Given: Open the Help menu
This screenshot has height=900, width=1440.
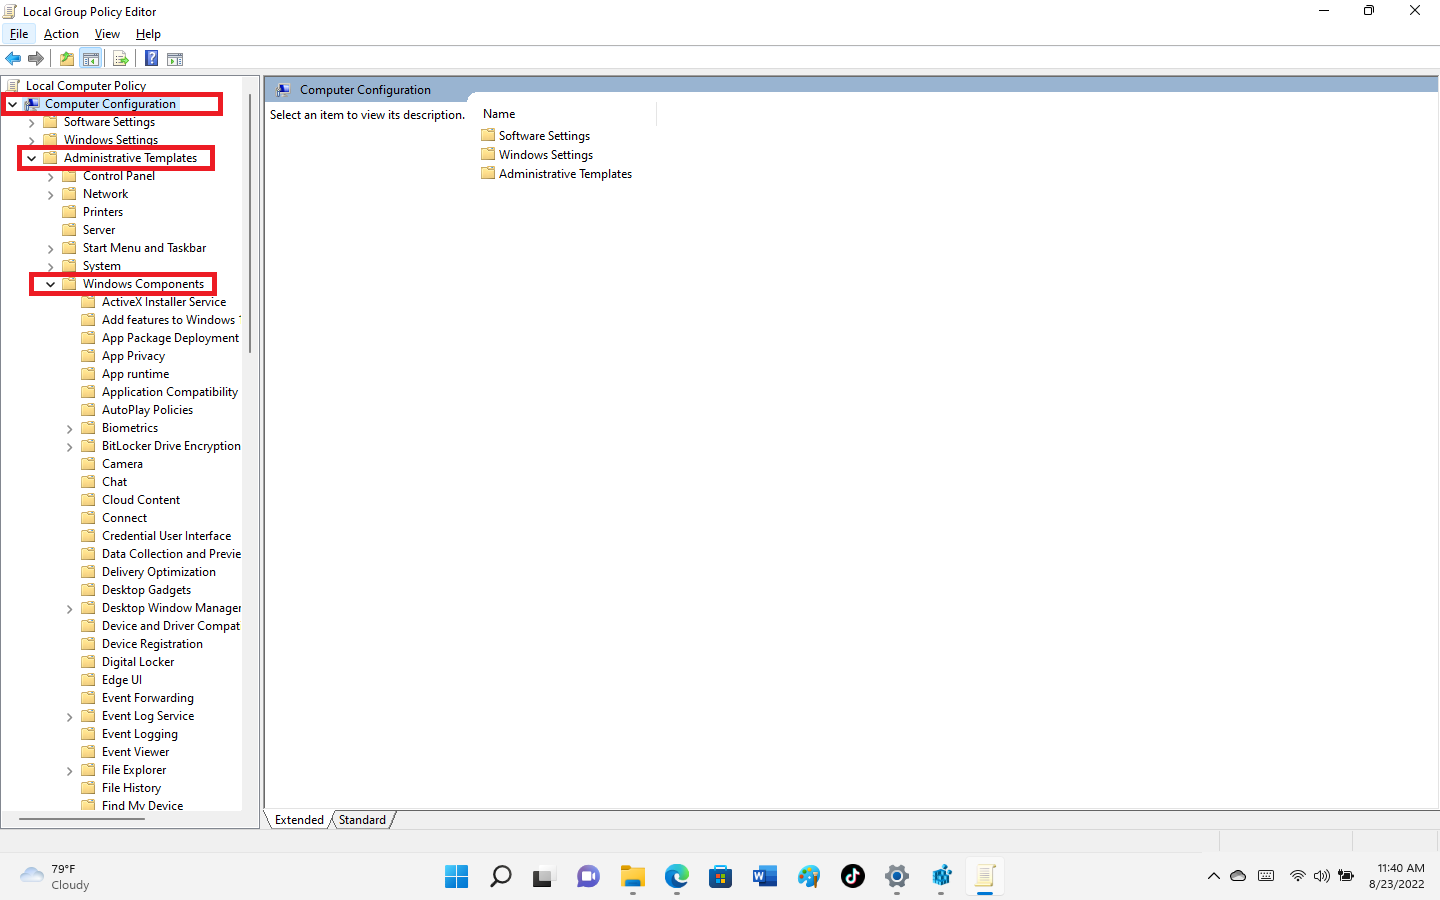Looking at the screenshot, I should 148,34.
